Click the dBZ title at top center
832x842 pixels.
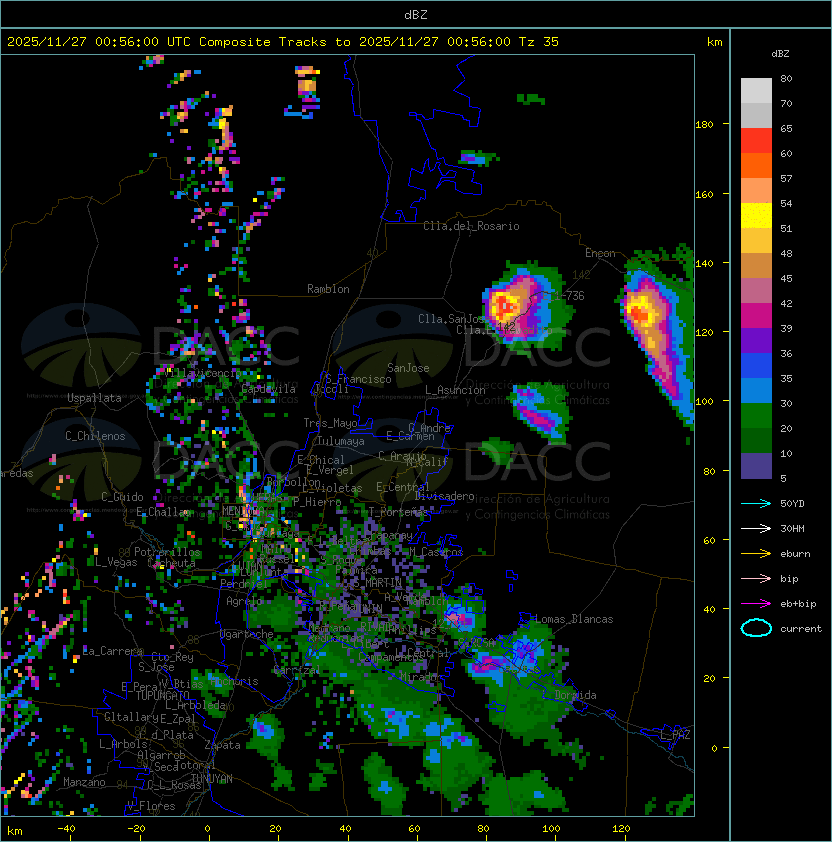(x=416, y=15)
